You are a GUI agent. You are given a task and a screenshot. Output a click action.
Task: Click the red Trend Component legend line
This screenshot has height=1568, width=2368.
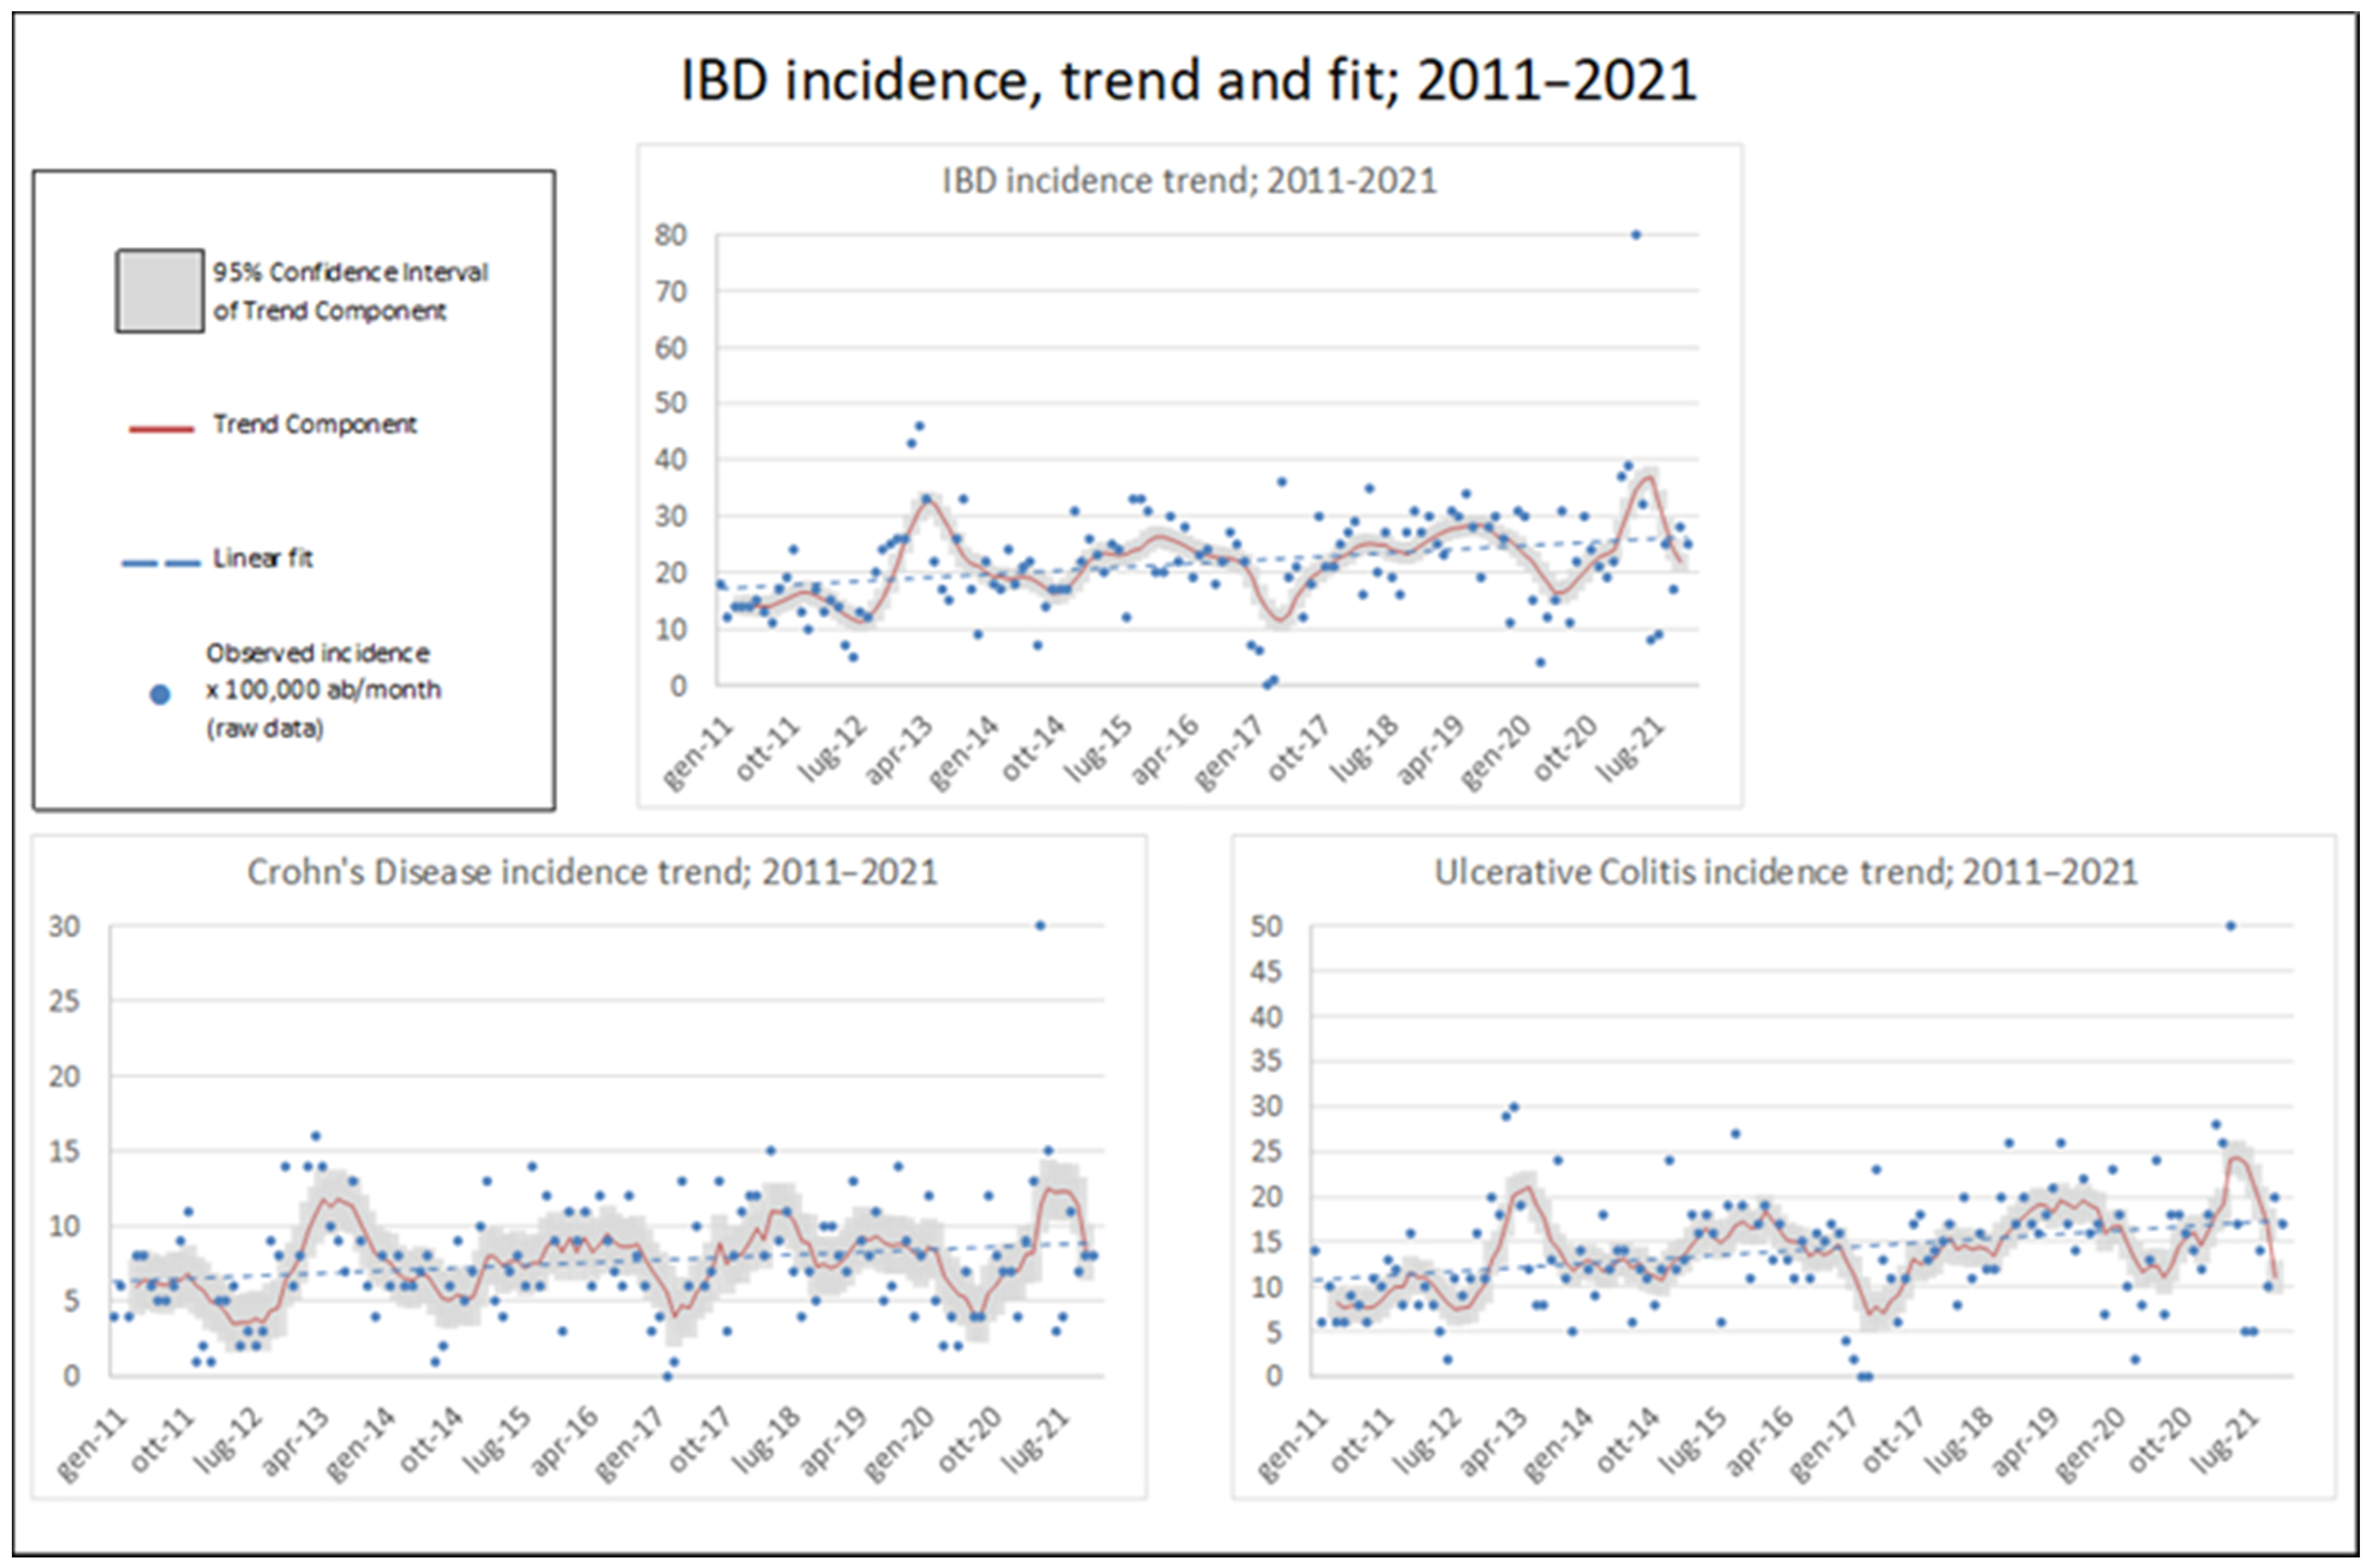click(x=160, y=429)
